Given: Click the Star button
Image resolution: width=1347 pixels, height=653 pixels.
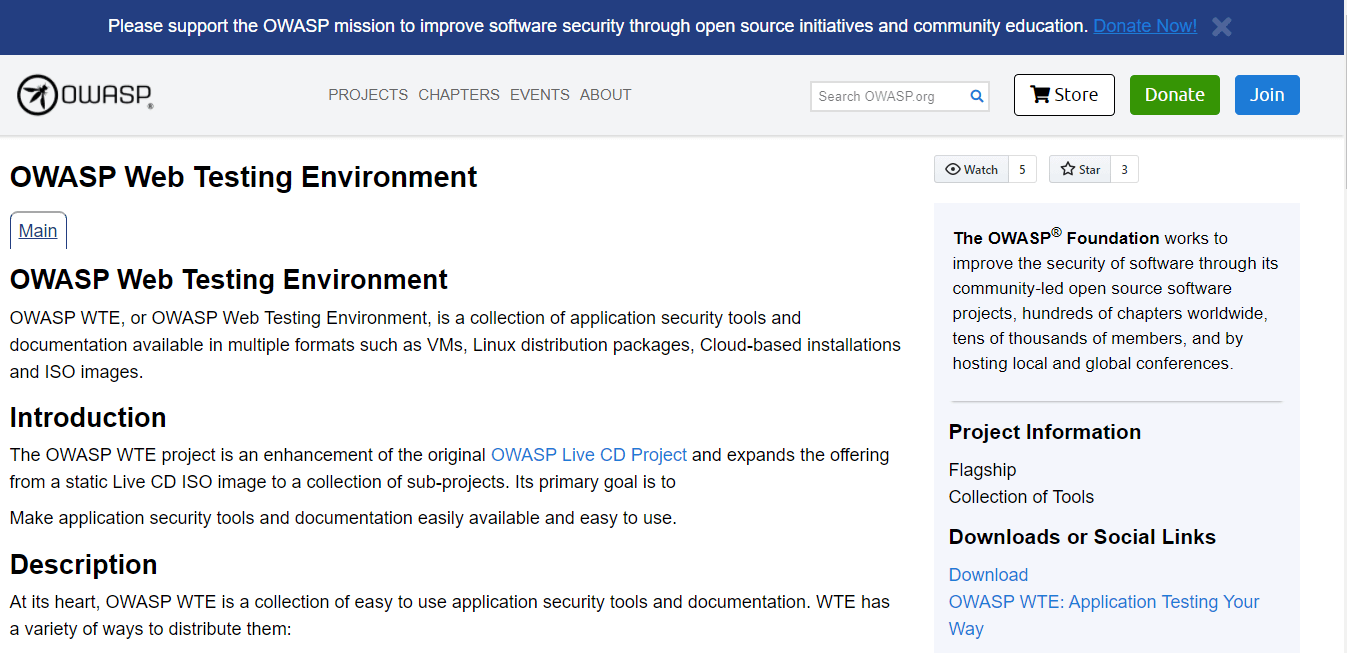Looking at the screenshot, I should click(x=1079, y=170).
